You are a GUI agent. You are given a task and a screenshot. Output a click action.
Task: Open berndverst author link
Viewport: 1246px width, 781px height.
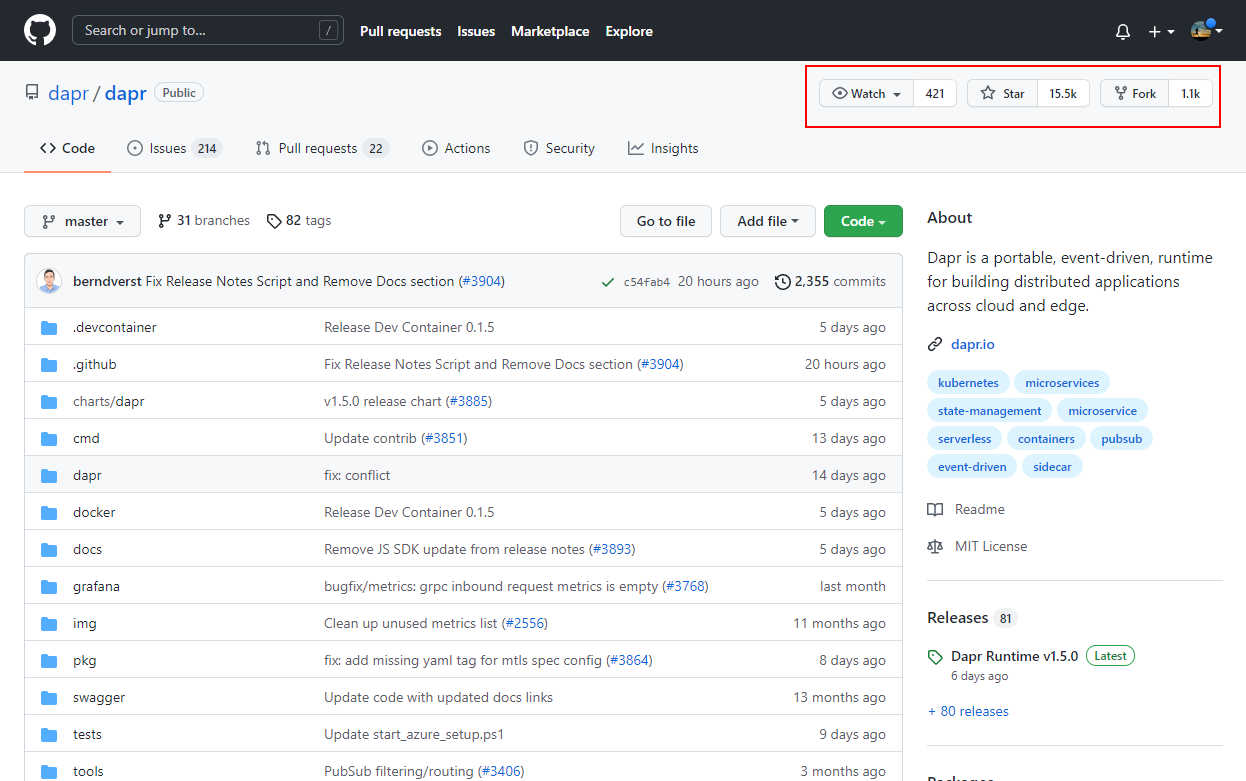(107, 281)
